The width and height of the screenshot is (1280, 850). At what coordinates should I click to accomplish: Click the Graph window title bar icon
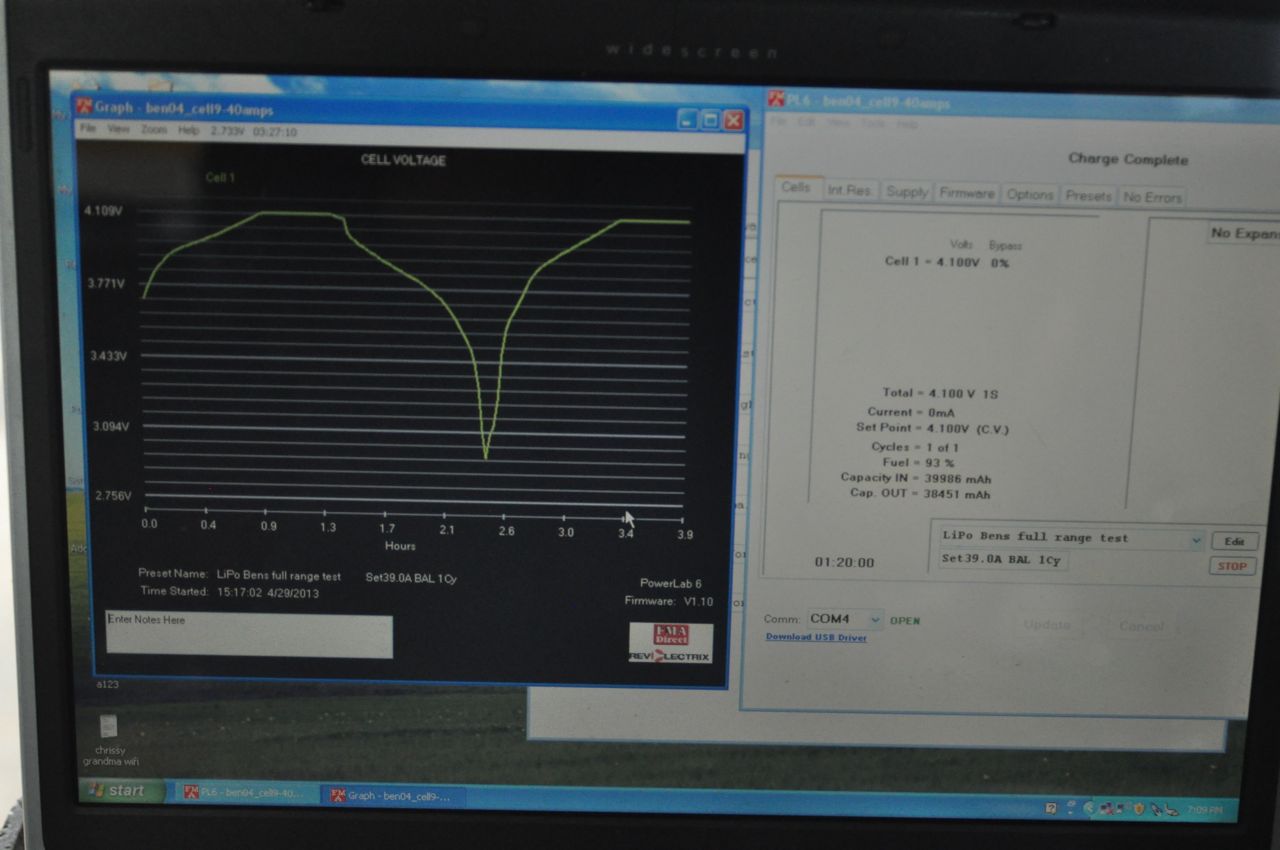[85, 108]
